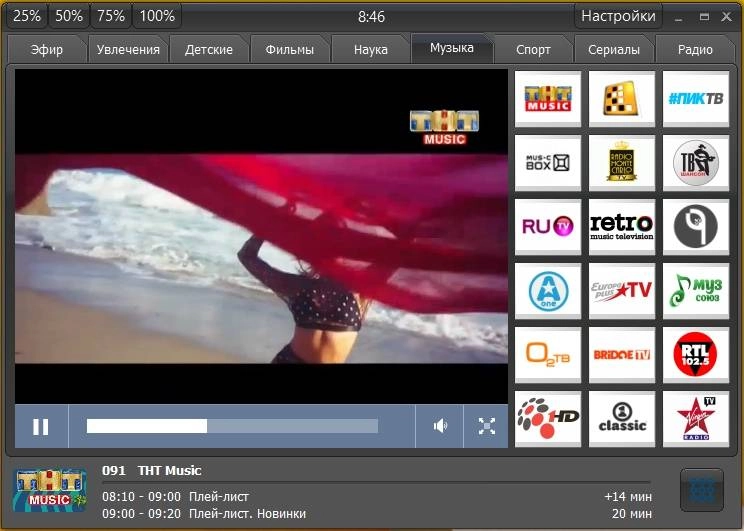The width and height of the screenshot is (744, 531).
Task: Set window size to 50%
Action: pos(69,16)
